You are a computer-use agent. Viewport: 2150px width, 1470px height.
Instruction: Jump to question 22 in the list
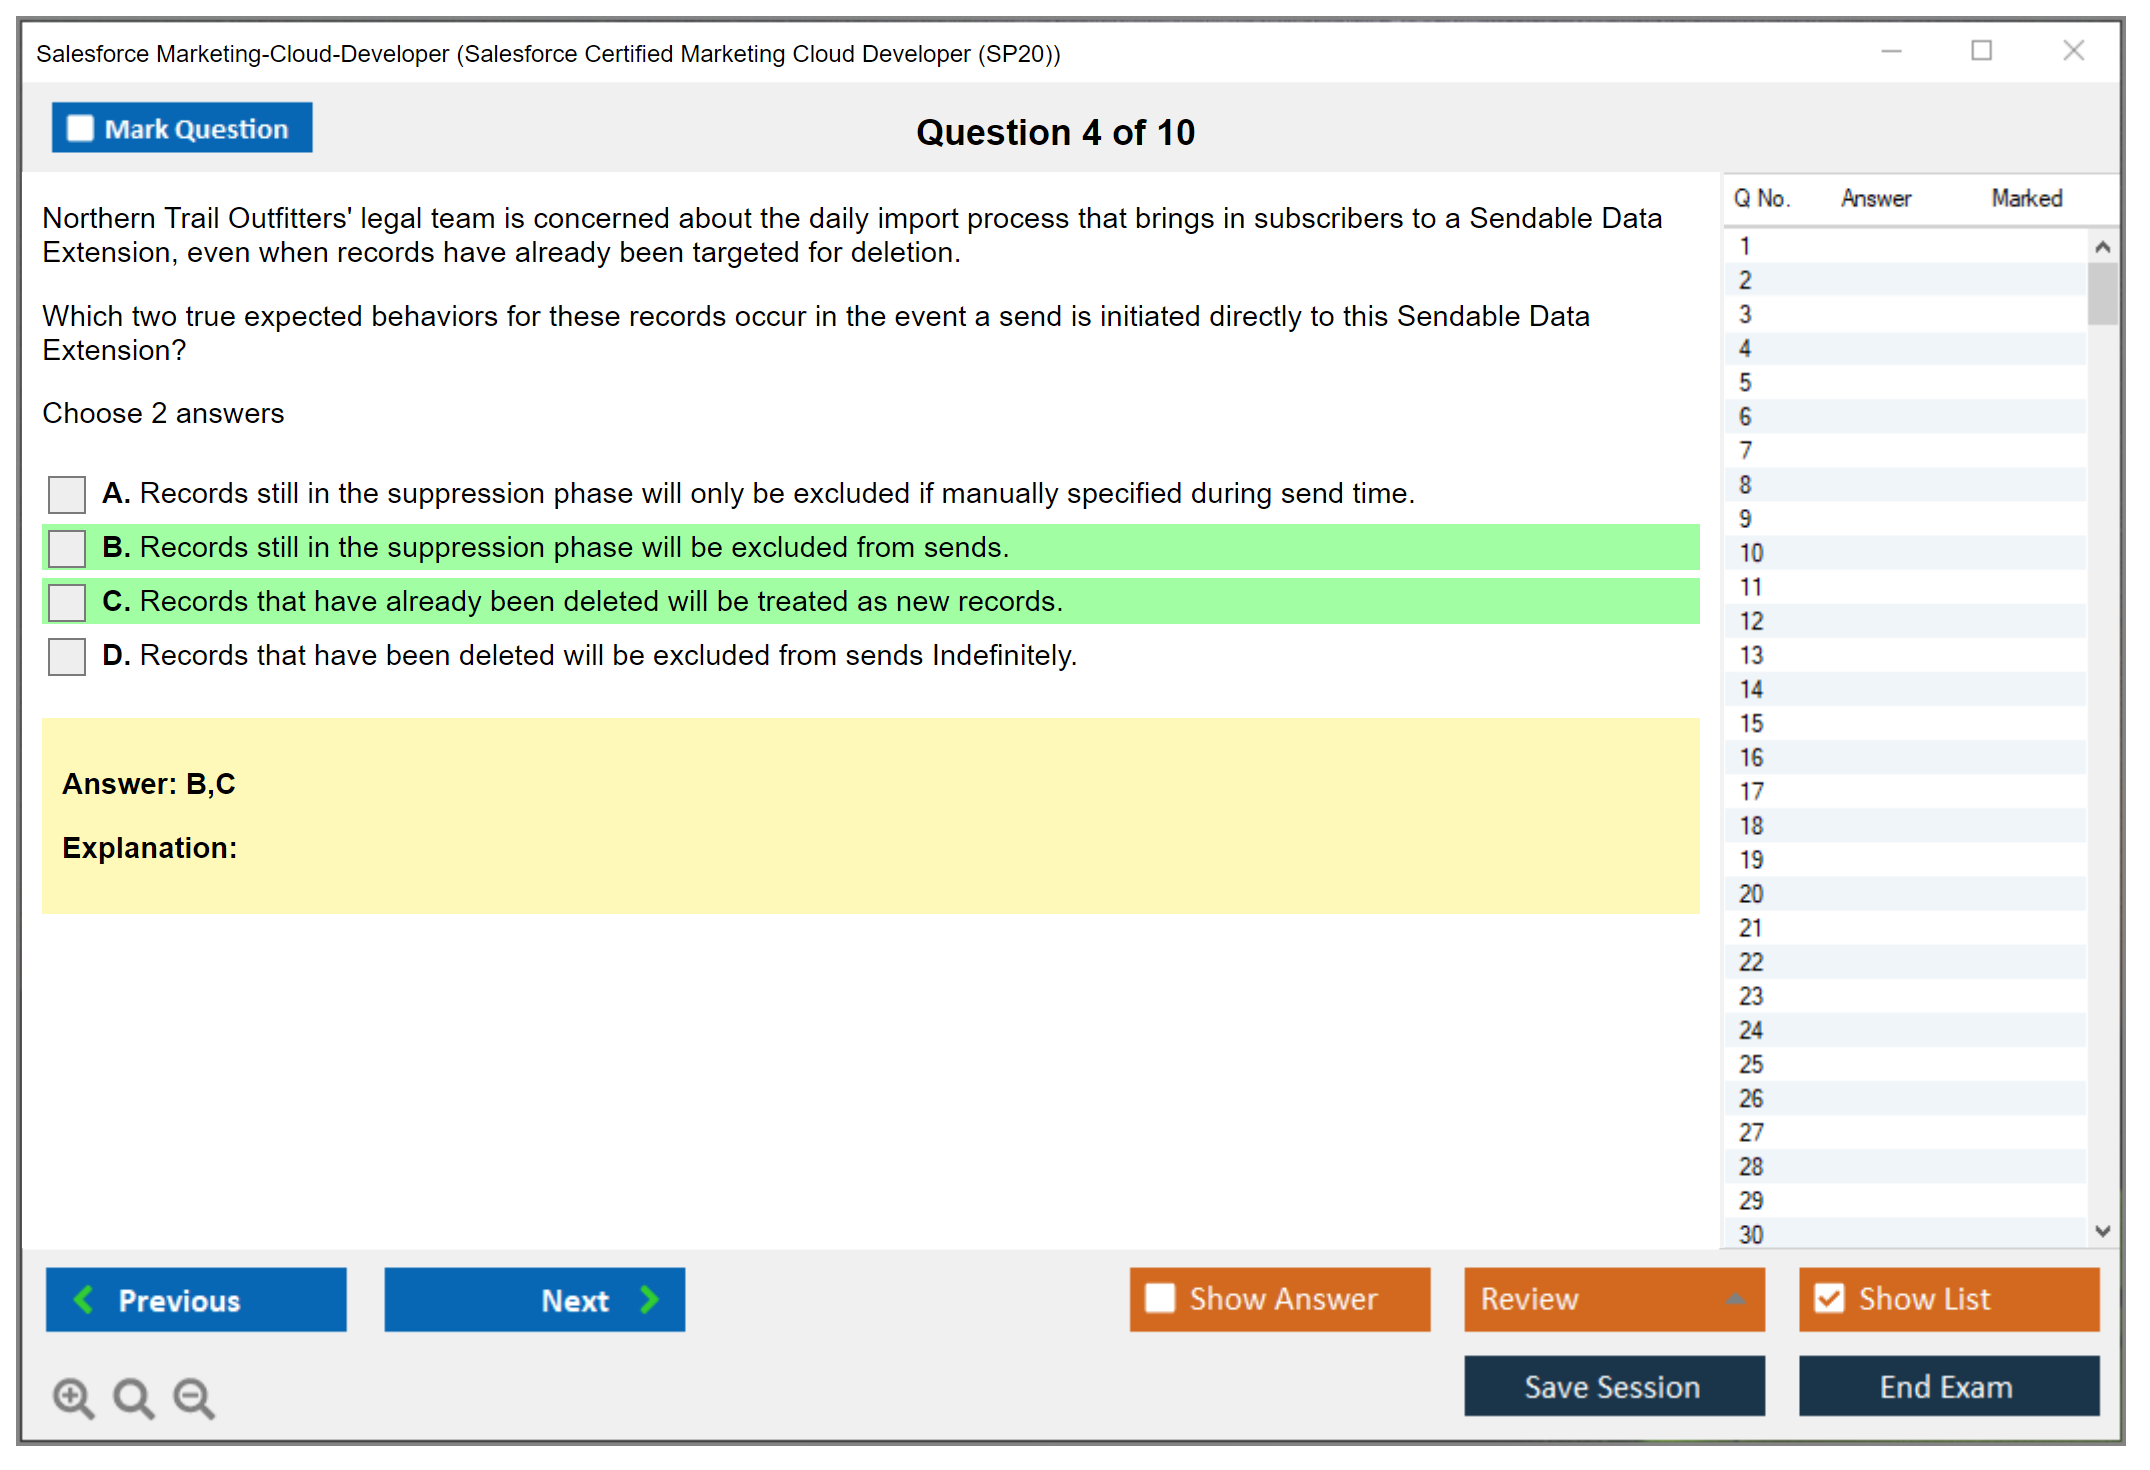1751,962
